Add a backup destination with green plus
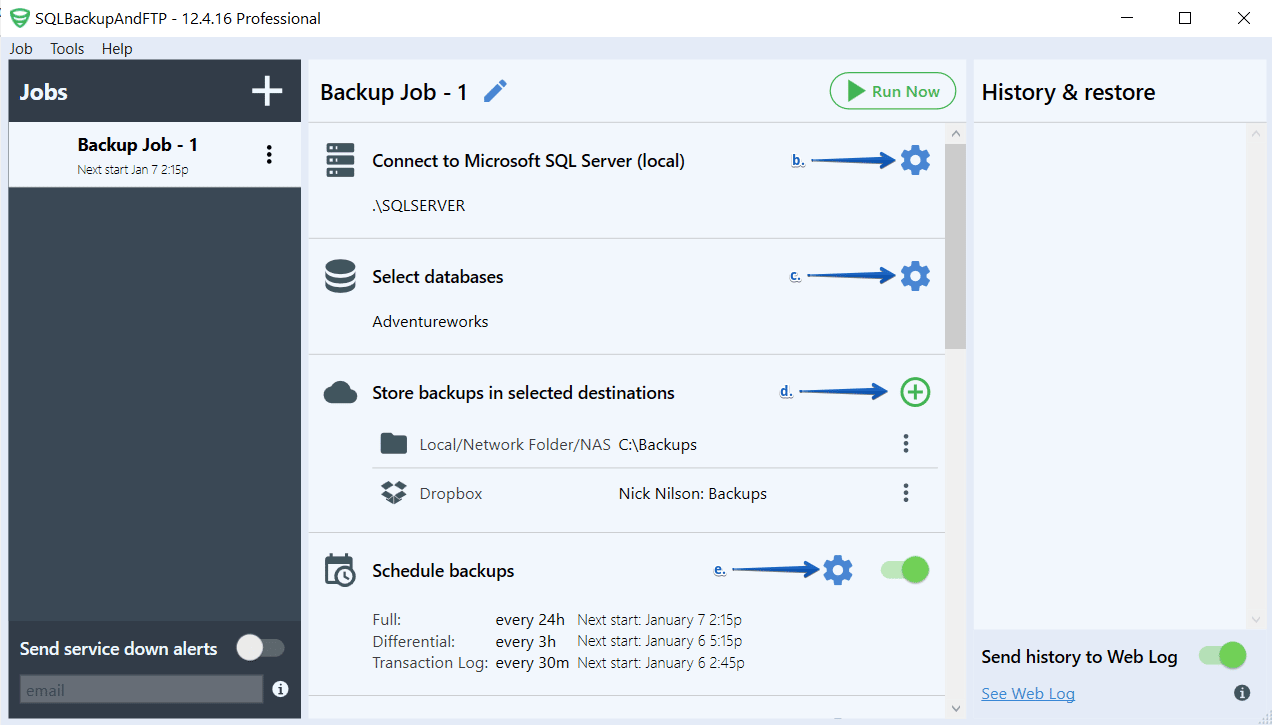Image resolution: width=1272 pixels, height=725 pixels. pos(915,392)
